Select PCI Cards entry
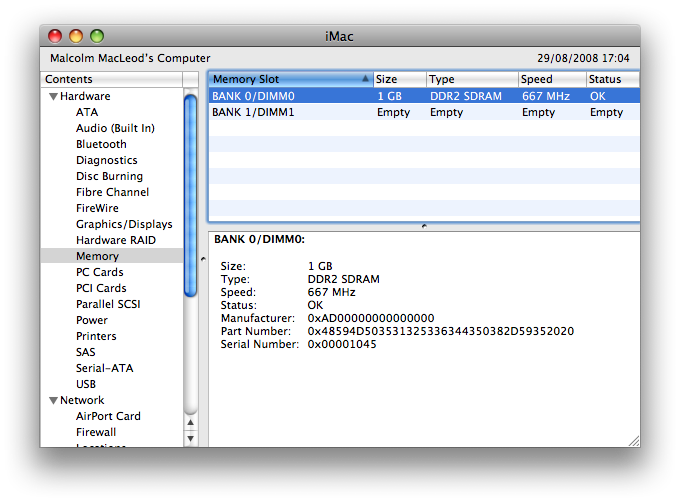The width and height of the screenshot is (680, 502). click(x=101, y=288)
